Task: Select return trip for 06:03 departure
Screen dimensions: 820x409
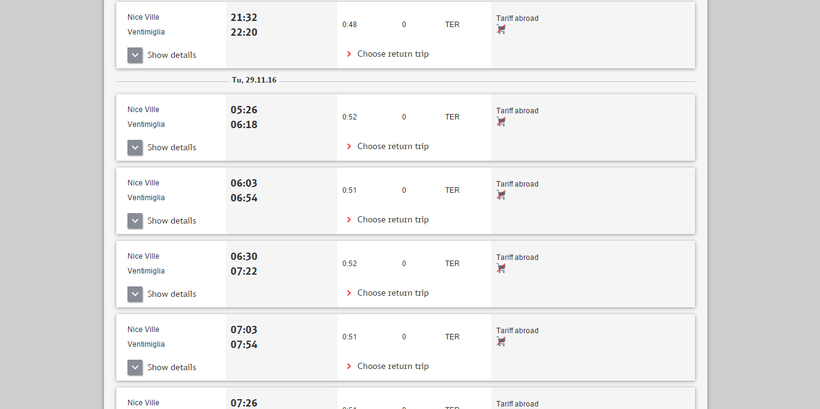Action: 392,220
